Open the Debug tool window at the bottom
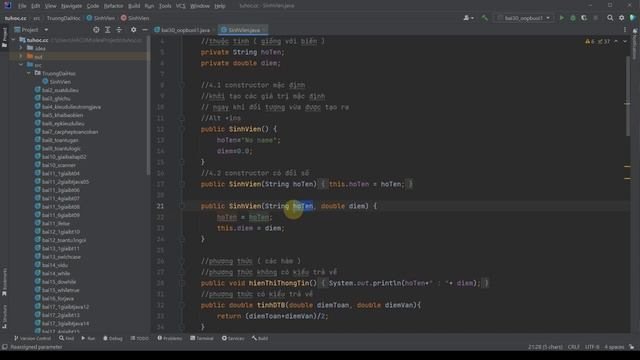The height and width of the screenshot is (360, 640). point(113,338)
